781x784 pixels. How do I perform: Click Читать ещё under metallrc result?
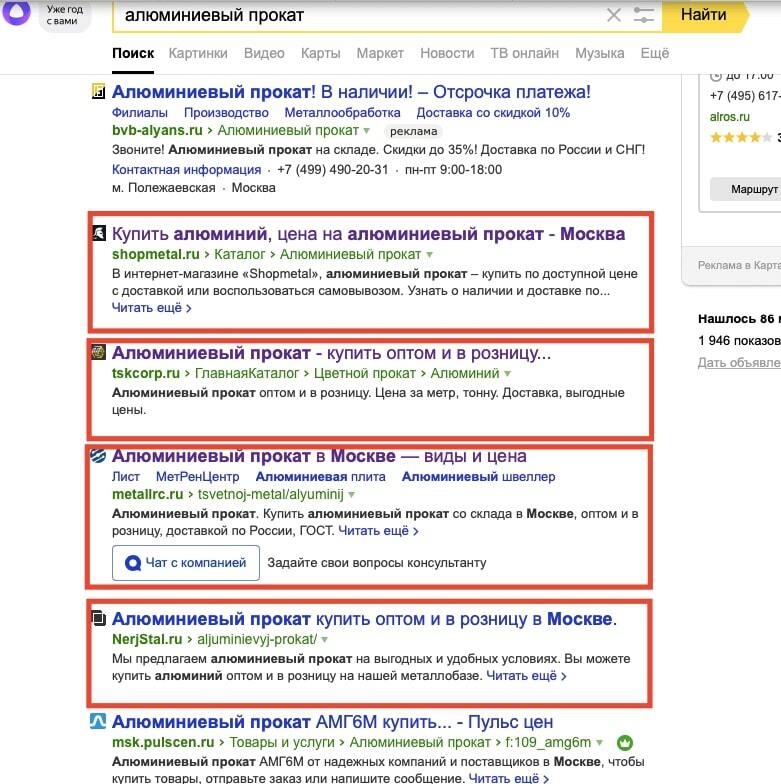point(378,530)
